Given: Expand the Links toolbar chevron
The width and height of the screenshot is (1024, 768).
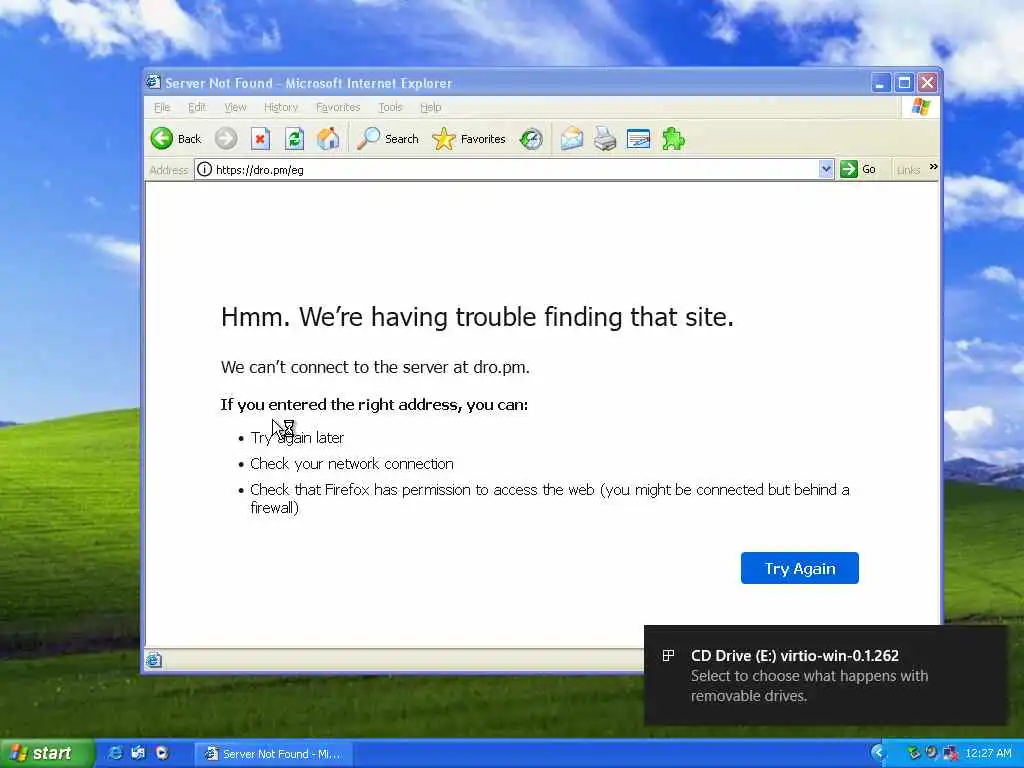Looking at the screenshot, I should pos(933,167).
